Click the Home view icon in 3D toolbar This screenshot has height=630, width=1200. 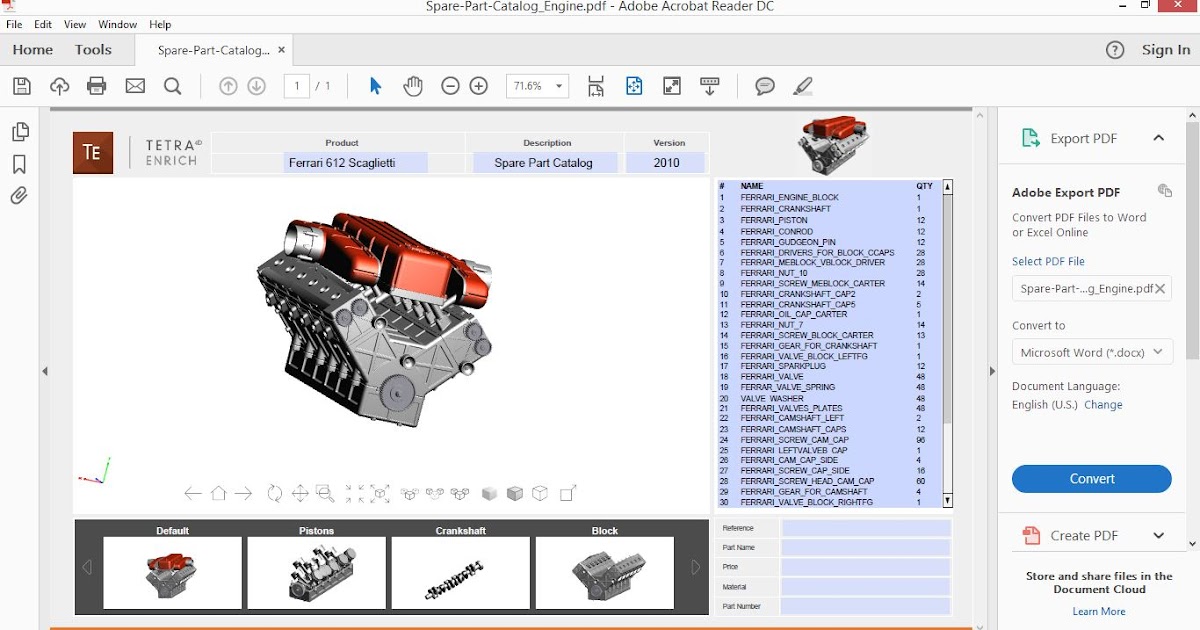pyautogui.click(x=220, y=492)
